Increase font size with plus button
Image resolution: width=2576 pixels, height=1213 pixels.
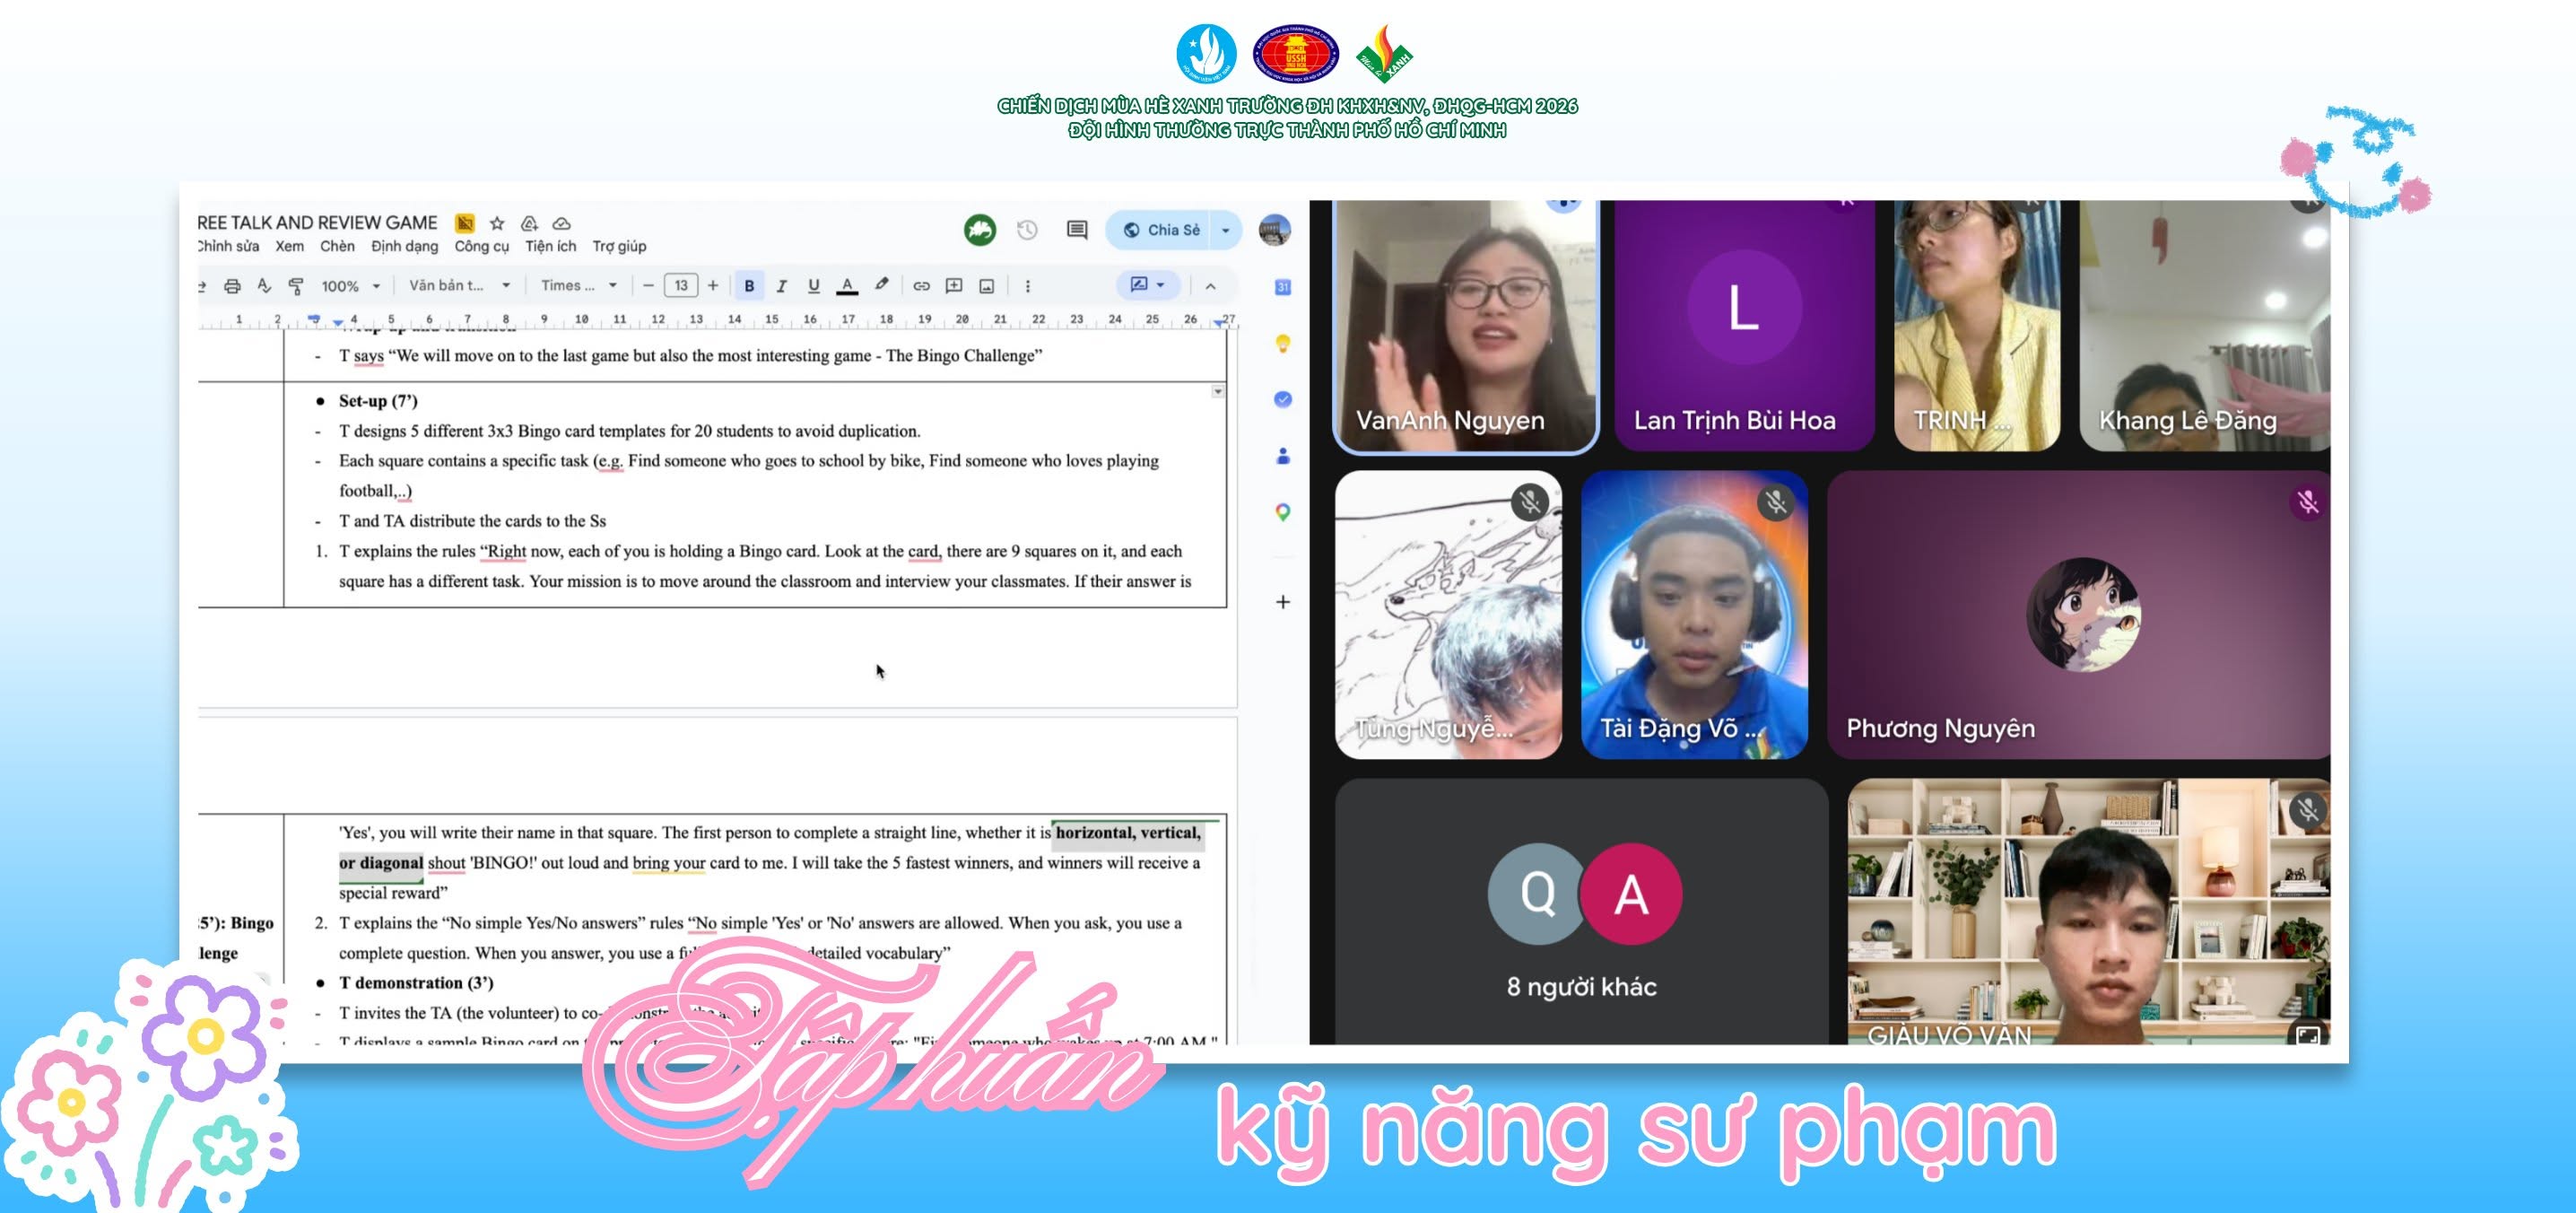[713, 286]
